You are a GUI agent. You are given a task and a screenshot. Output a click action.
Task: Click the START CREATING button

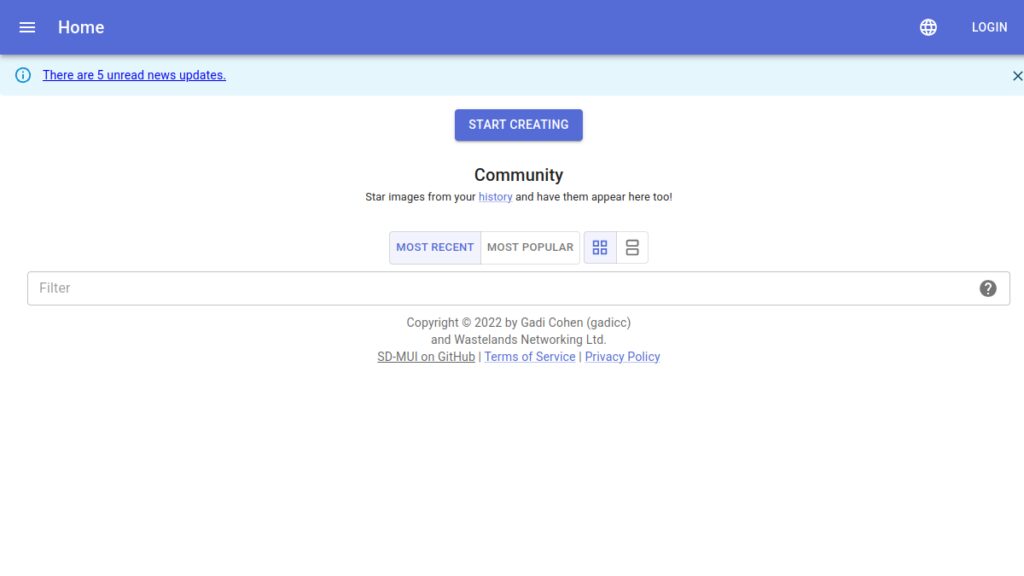tap(519, 125)
